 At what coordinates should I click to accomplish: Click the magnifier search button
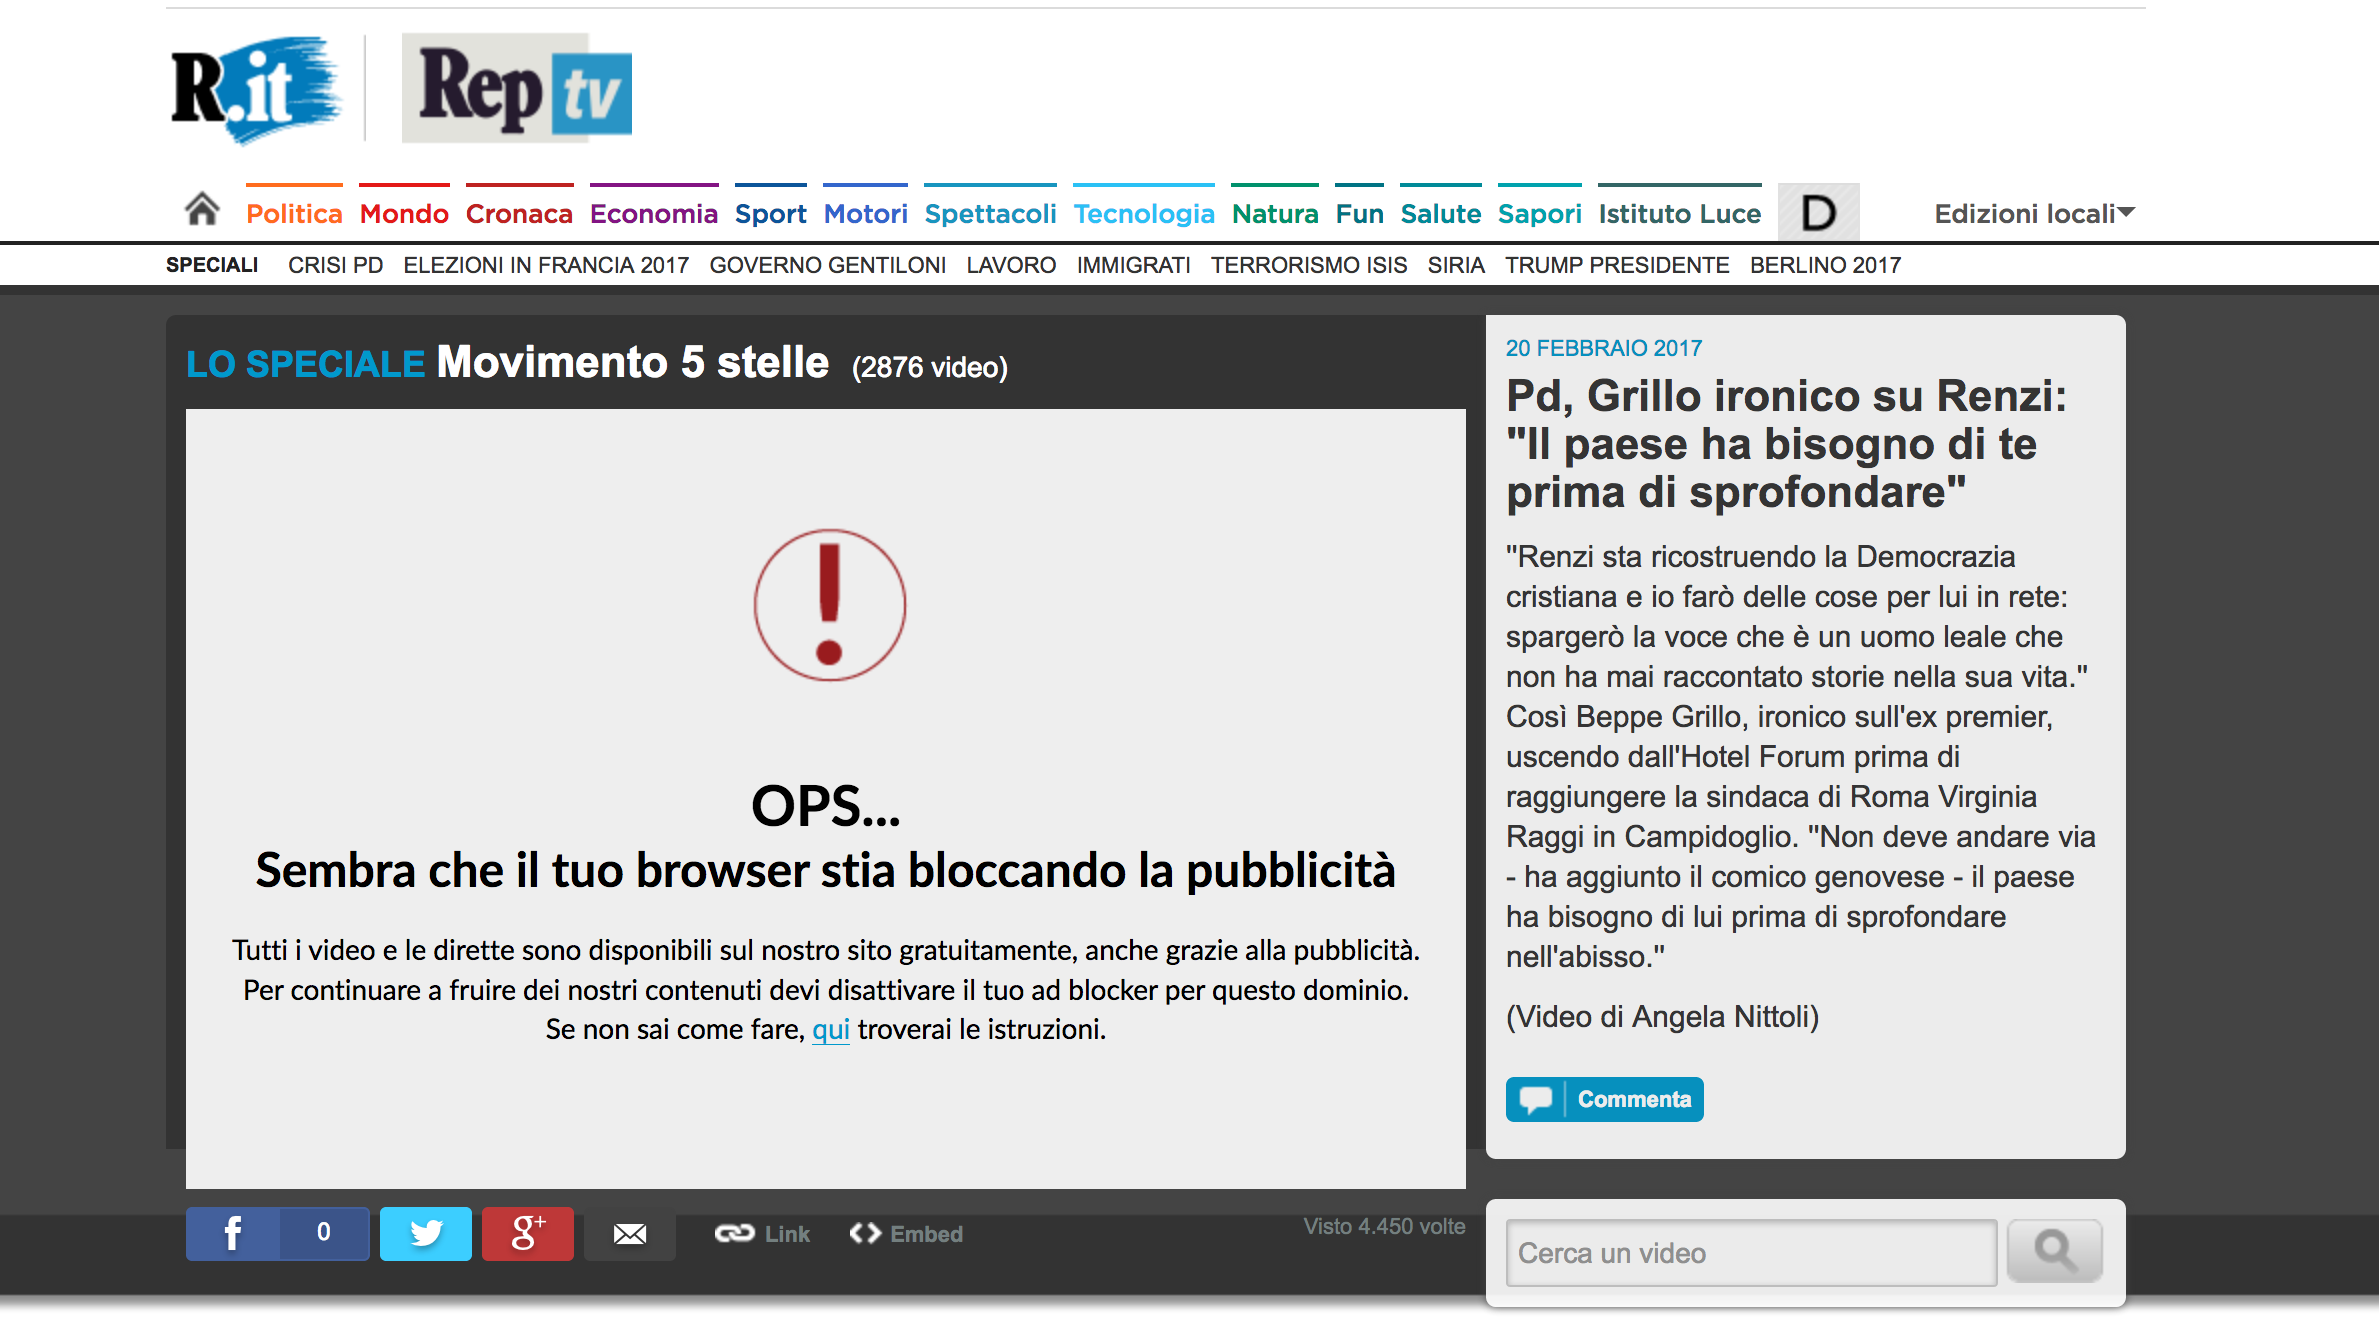(2054, 1250)
